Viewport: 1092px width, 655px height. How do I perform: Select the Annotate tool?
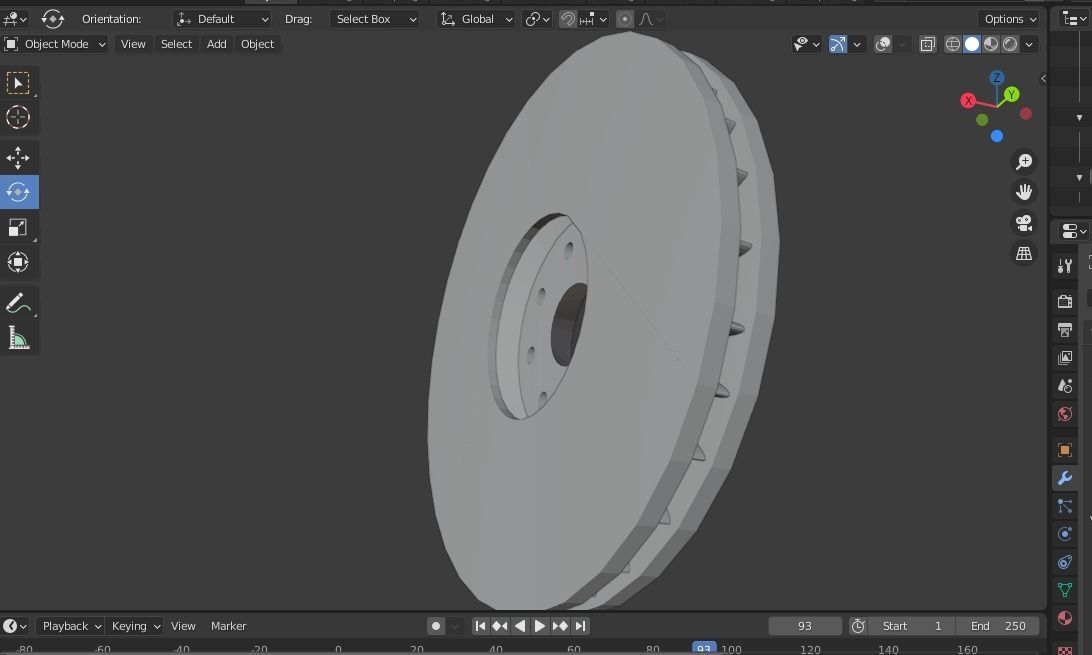(18, 302)
